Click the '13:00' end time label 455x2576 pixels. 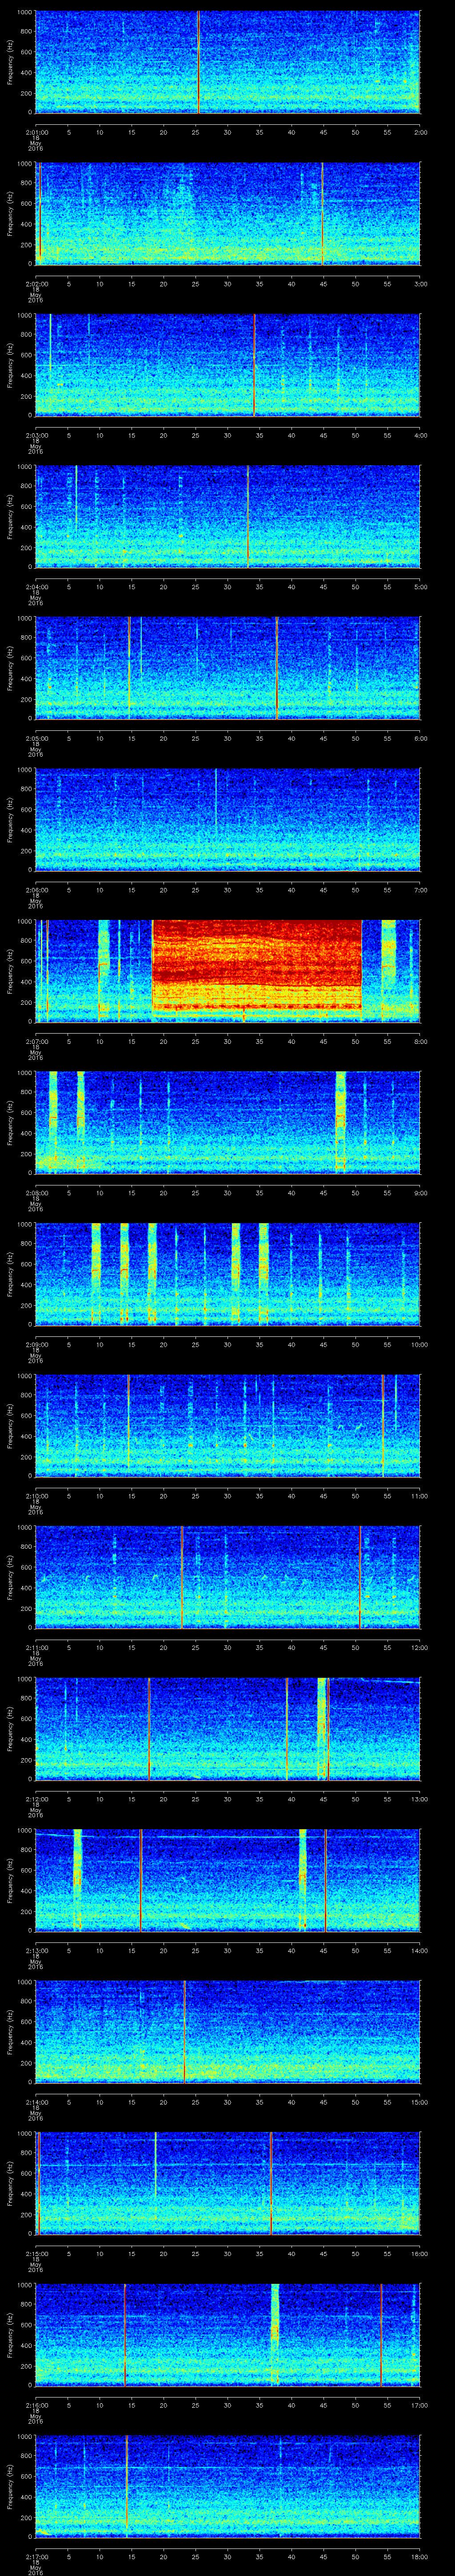(x=419, y=1798)
